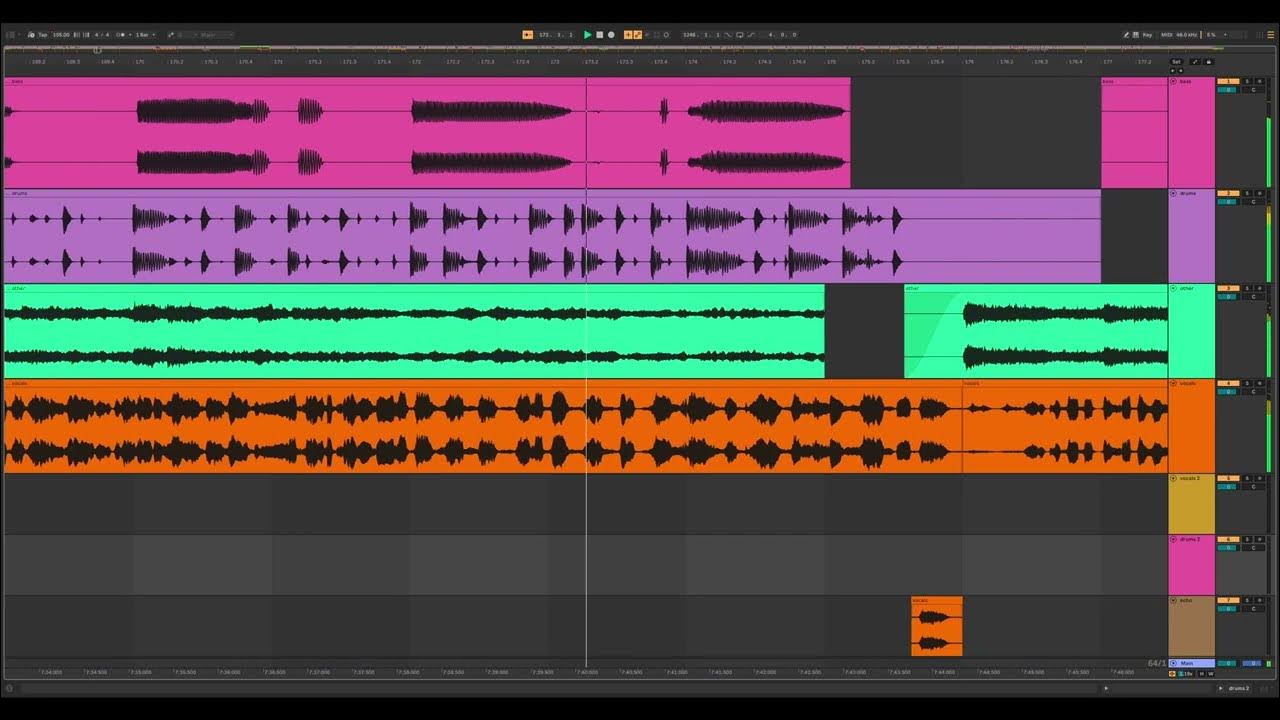Click the tempo value field
The image size is (1280, 720).
61,35
